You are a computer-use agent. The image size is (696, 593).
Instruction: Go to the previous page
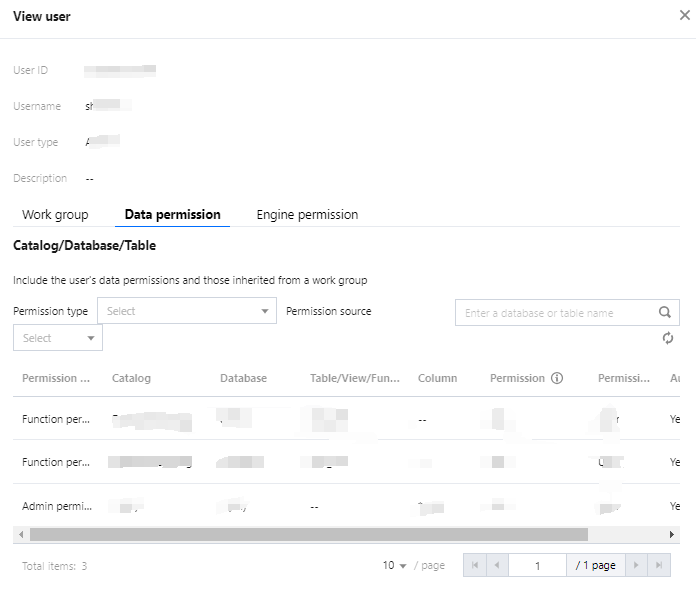[496, 565]
